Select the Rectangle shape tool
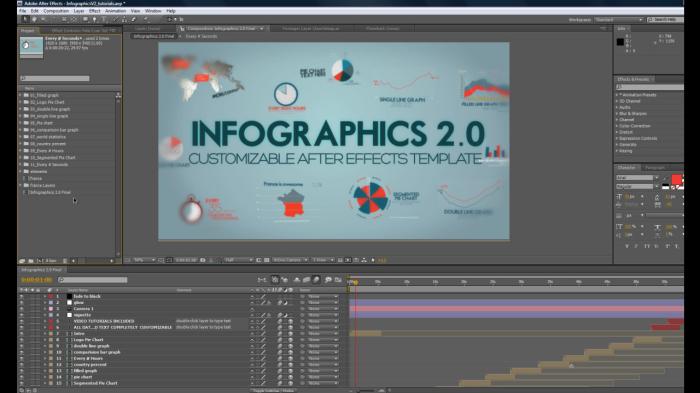Screen dimensions: 700x393 click(x=85, y=19)
